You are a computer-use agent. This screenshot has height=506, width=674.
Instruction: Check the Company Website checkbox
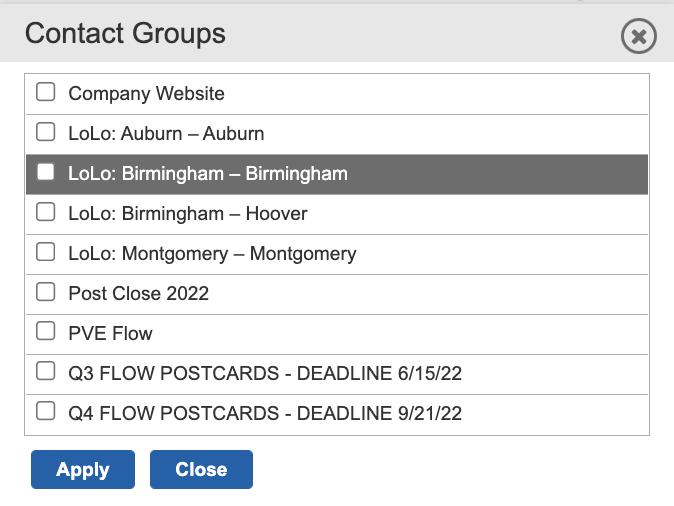(x=46, y=92)
